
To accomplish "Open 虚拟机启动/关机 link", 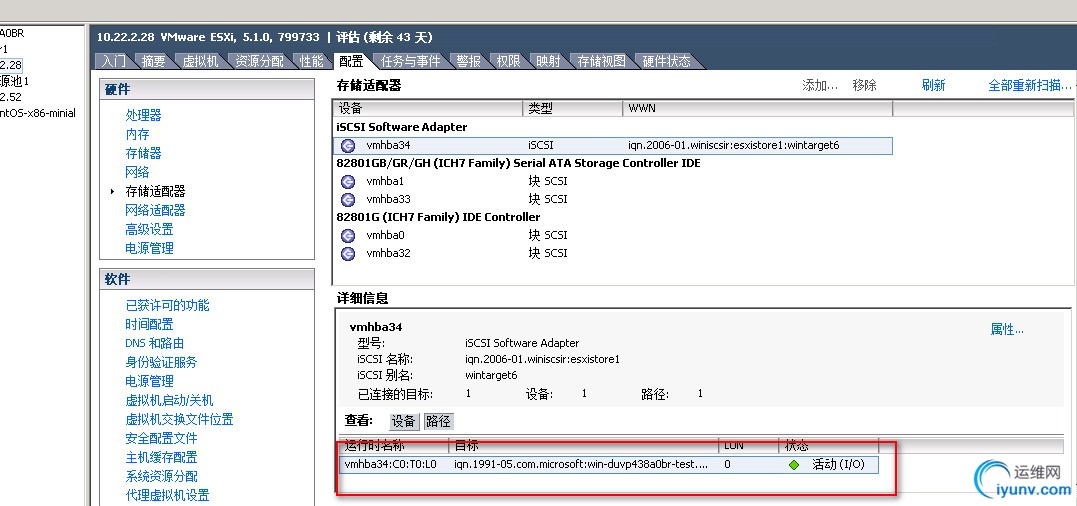I will [x=169, y=400].
